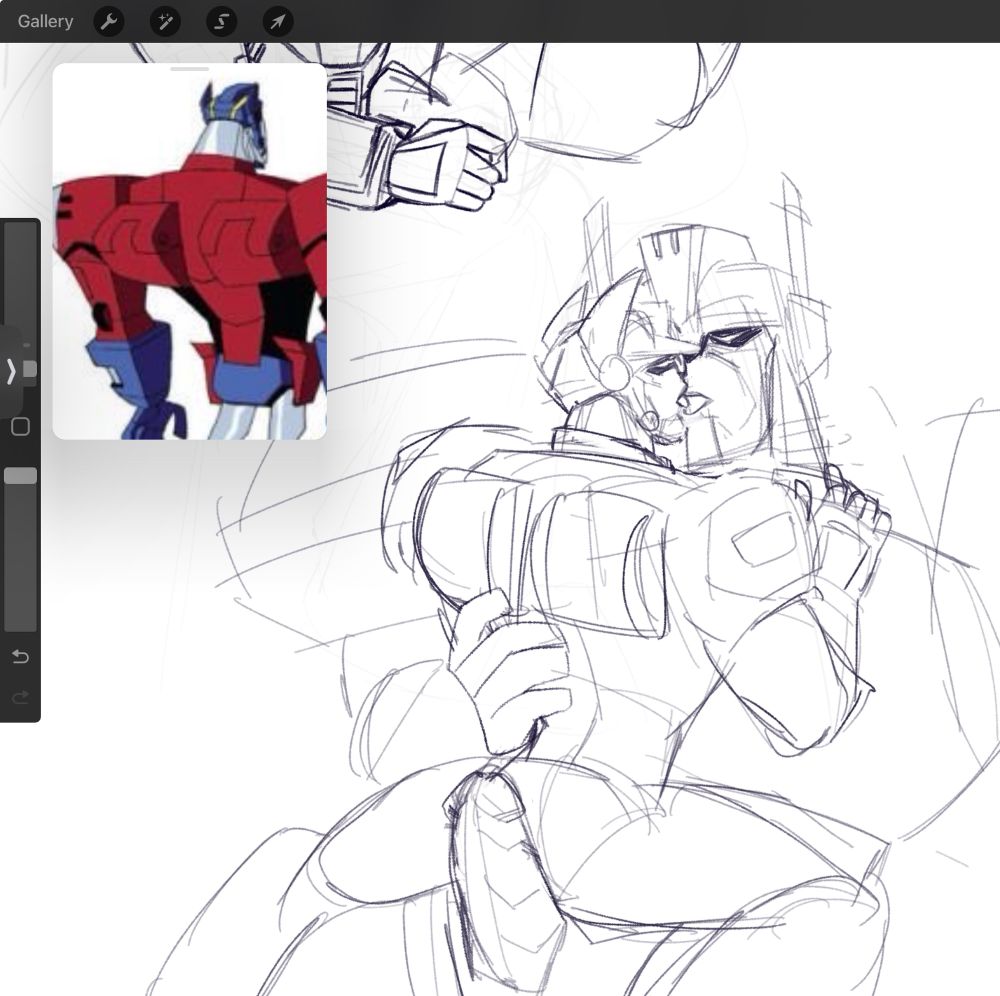Redo the last undone stroke

point(20,697)
